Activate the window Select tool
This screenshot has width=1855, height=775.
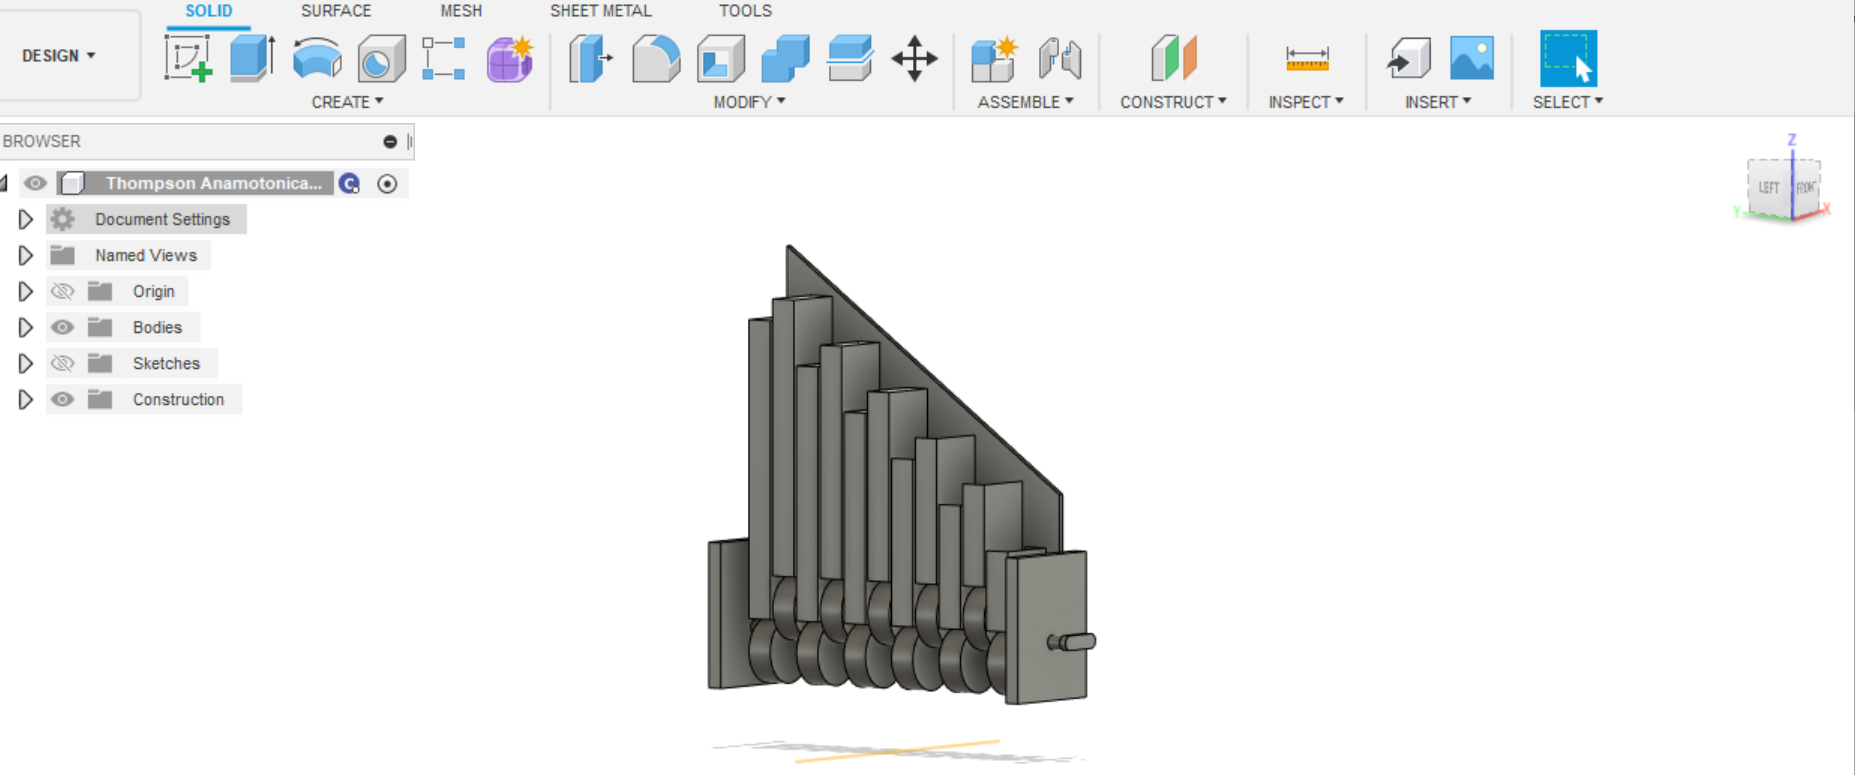(x=1568, y=58)
